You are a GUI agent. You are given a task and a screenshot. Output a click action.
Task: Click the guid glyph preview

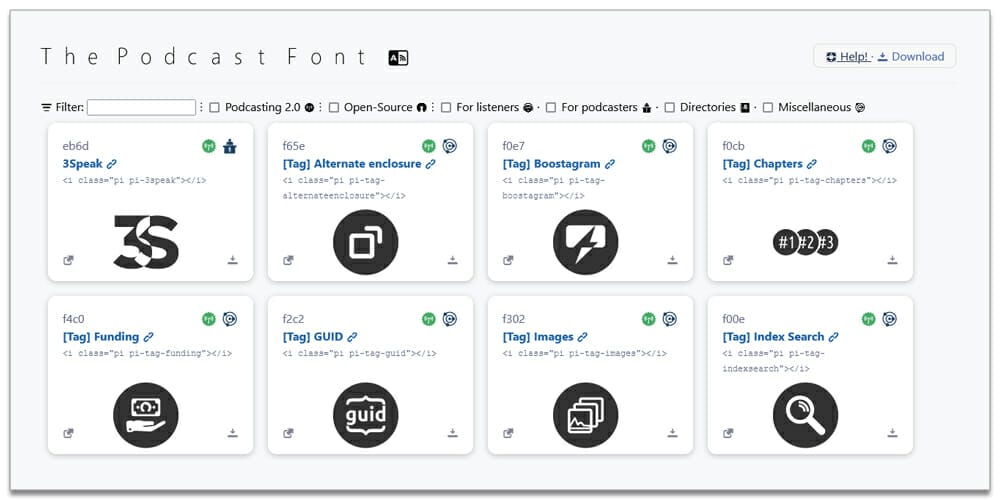coord(365,415)
